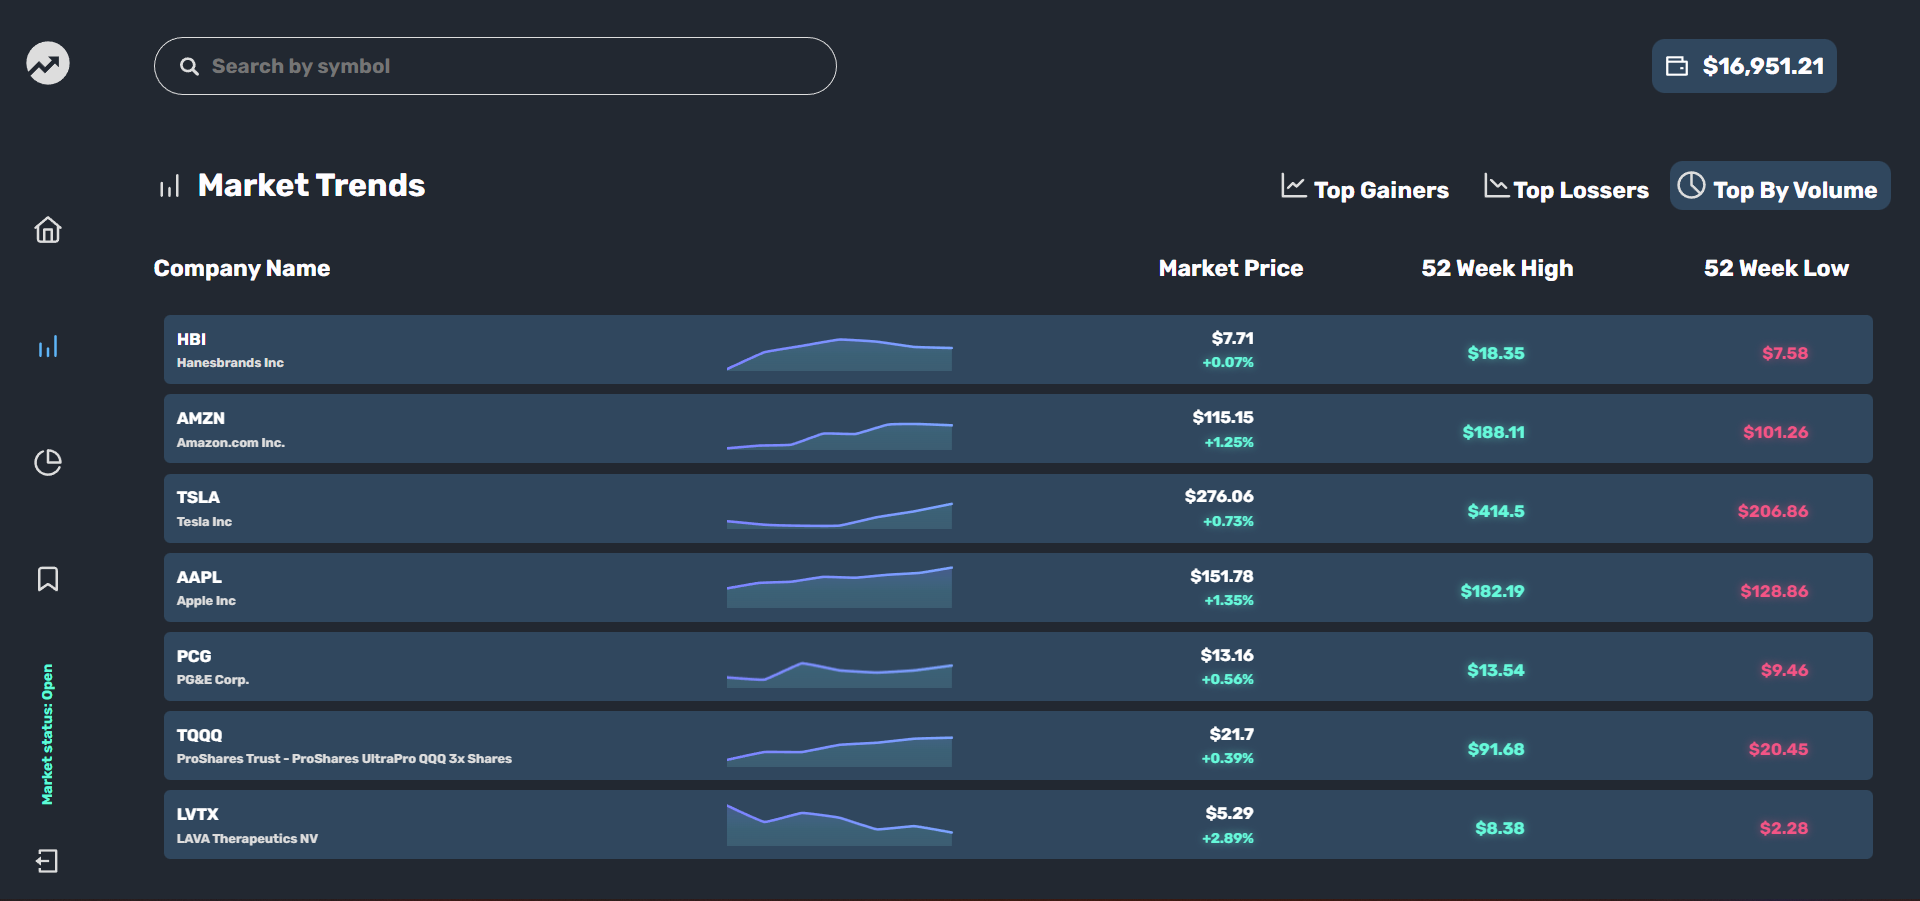Viewport: 1920px width, 901px height.
Task: Open the portfolio pie chart sidebar icon
Action: (x=48, y=462)
